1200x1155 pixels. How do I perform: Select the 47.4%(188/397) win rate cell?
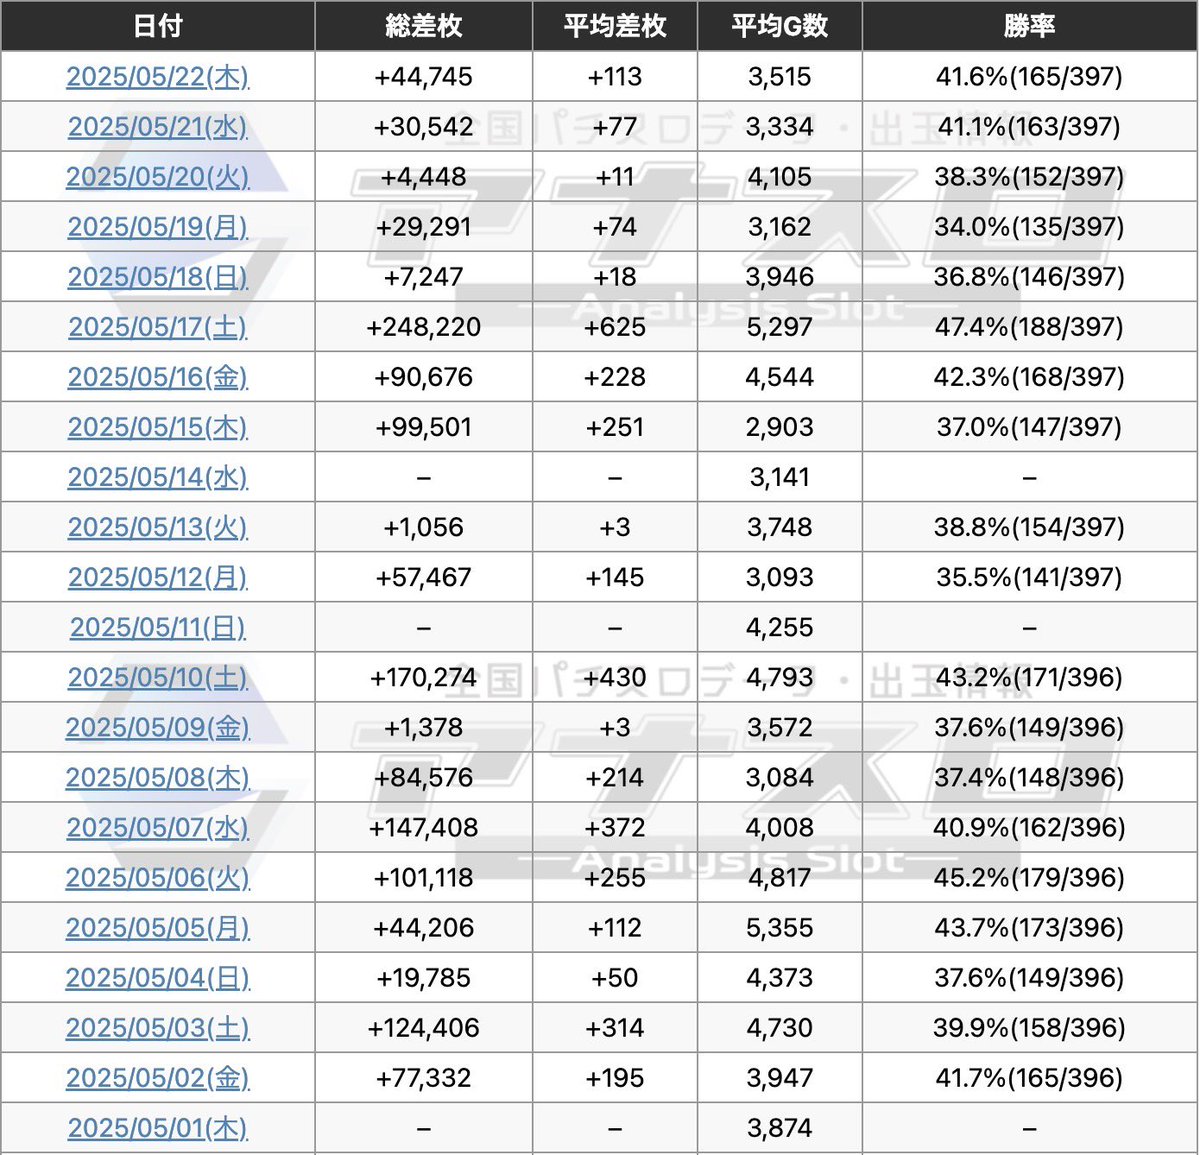[1030, 327]
